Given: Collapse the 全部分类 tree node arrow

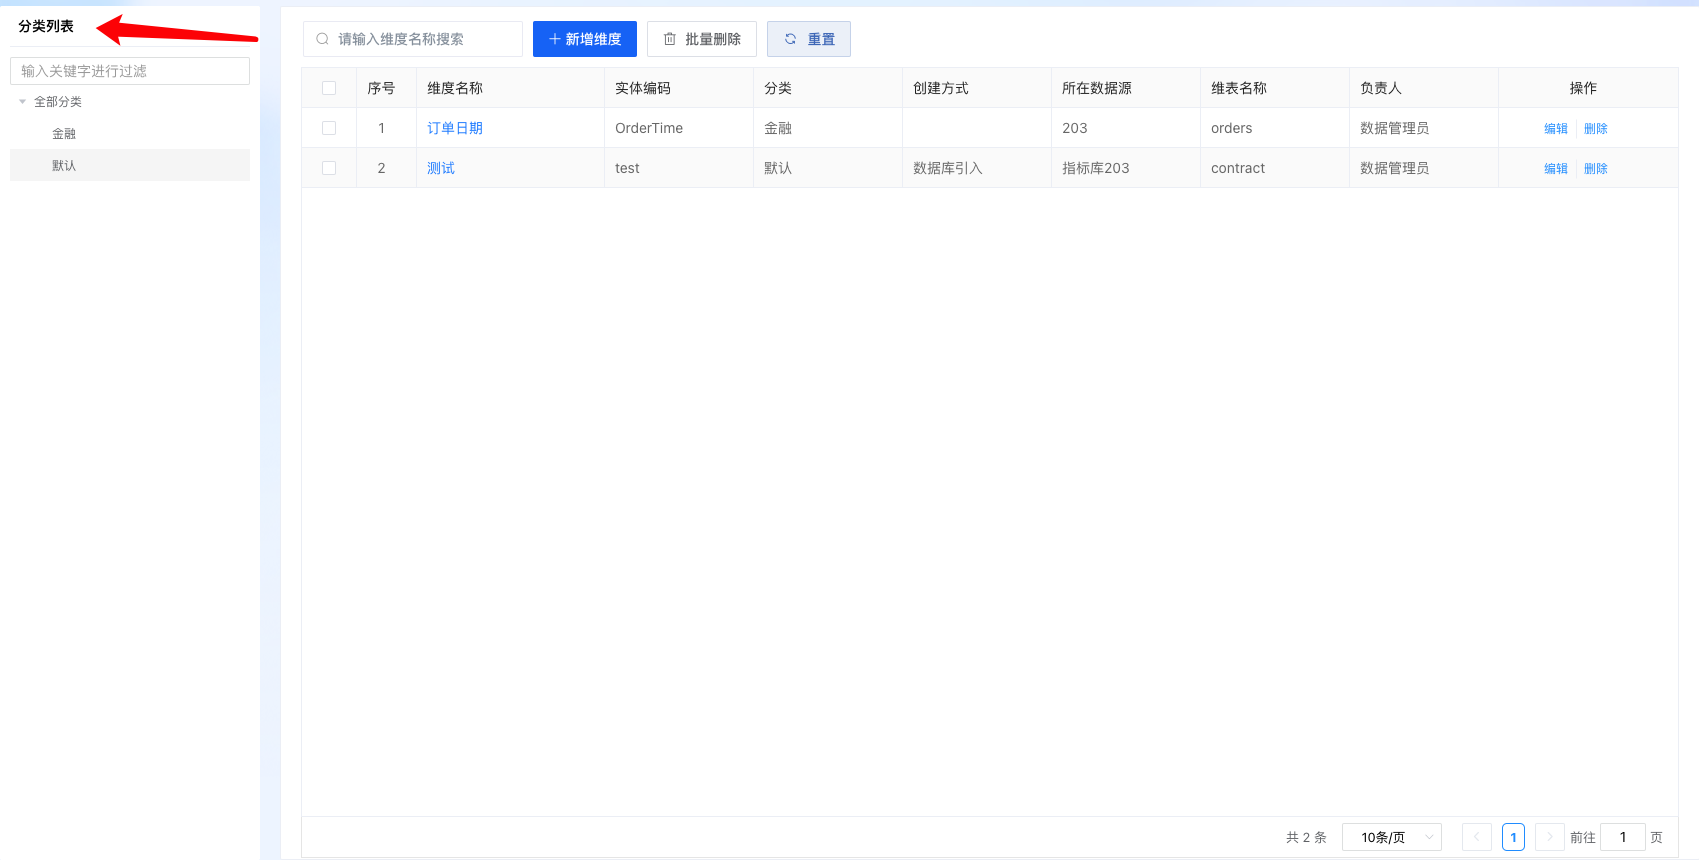Looking at the screenshot, I should pos(23,102).
